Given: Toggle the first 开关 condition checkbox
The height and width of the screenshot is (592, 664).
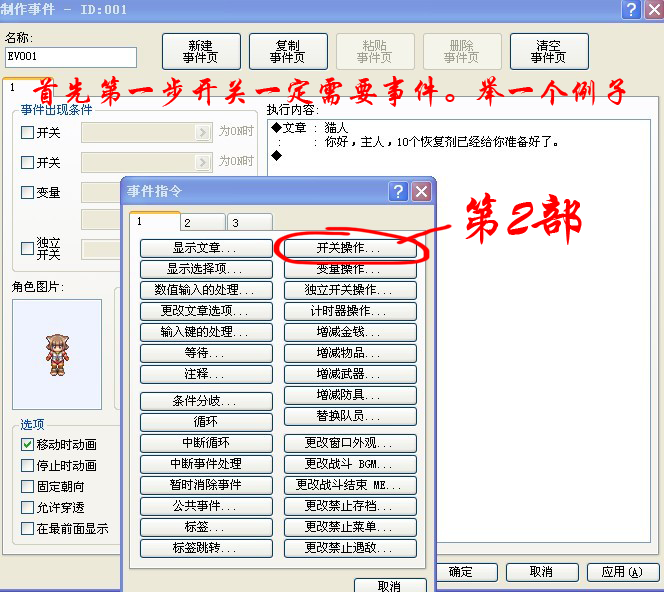Looking at the screenshot, I should (28, 133).
